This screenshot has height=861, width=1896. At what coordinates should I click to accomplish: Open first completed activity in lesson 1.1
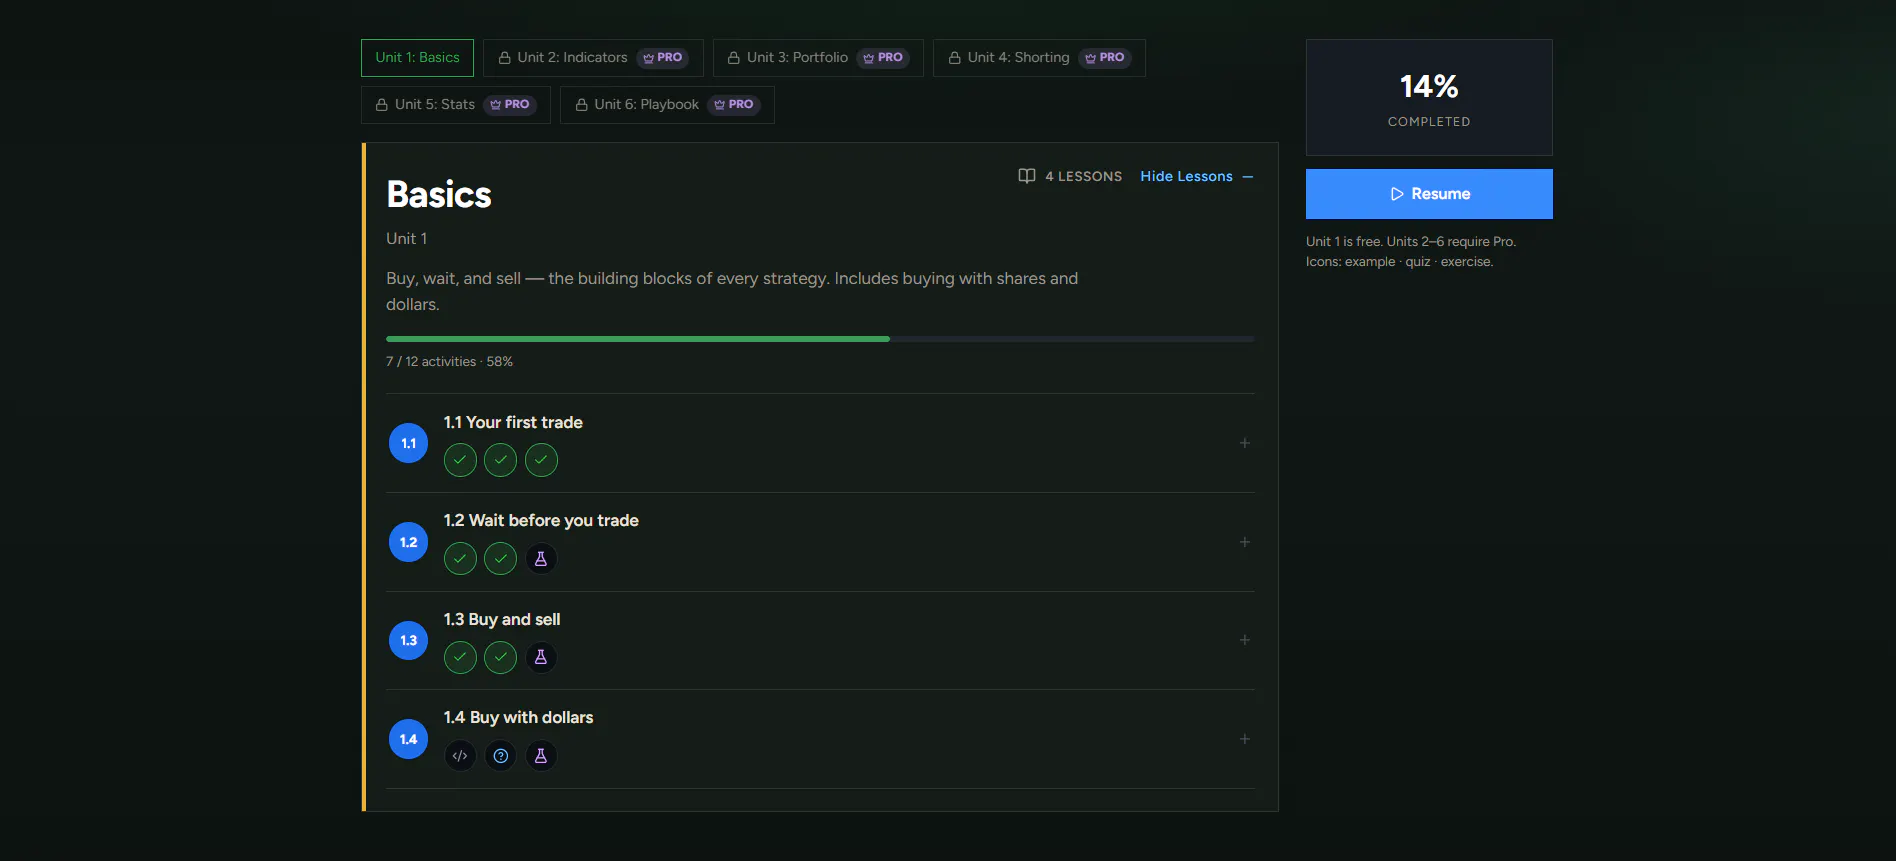[460, 460]
